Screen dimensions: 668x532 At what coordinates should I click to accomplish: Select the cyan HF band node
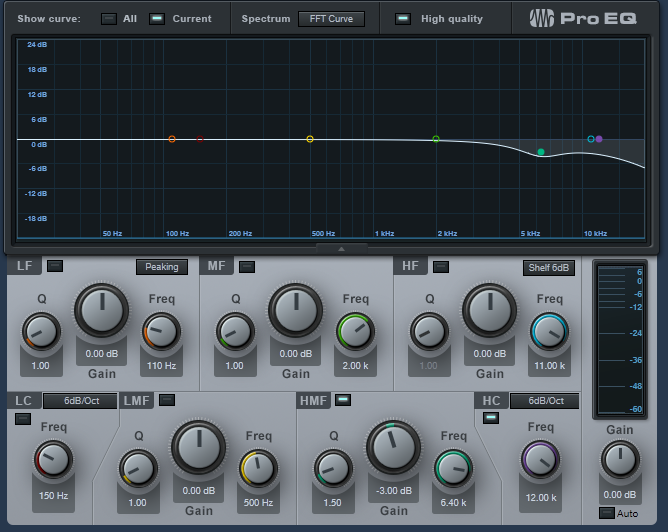point(590,139)
